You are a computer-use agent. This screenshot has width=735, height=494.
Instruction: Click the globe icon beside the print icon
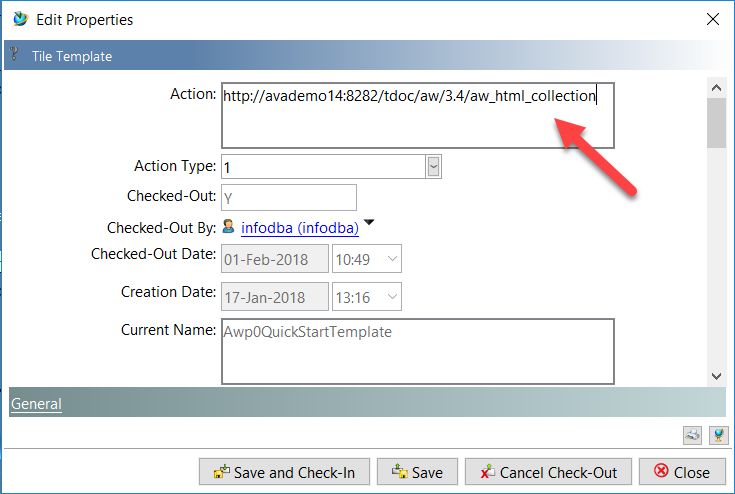(x=717, y=434)
